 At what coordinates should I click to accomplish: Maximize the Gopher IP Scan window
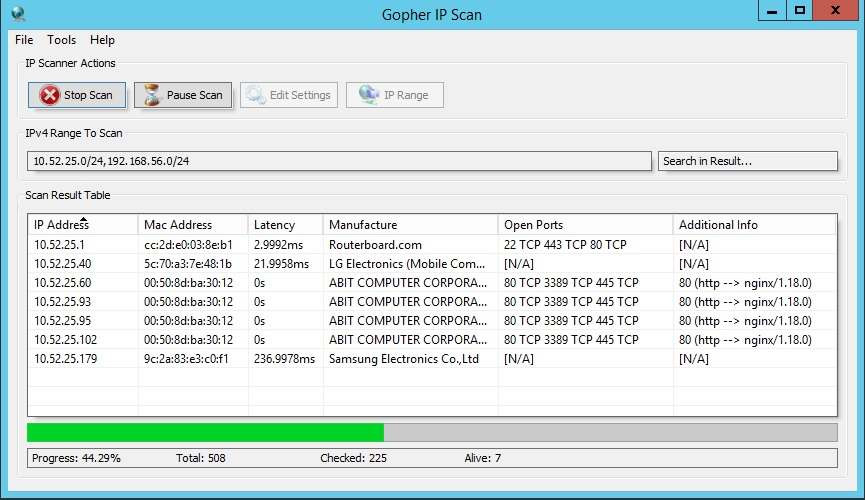click(x=799, y=10)
